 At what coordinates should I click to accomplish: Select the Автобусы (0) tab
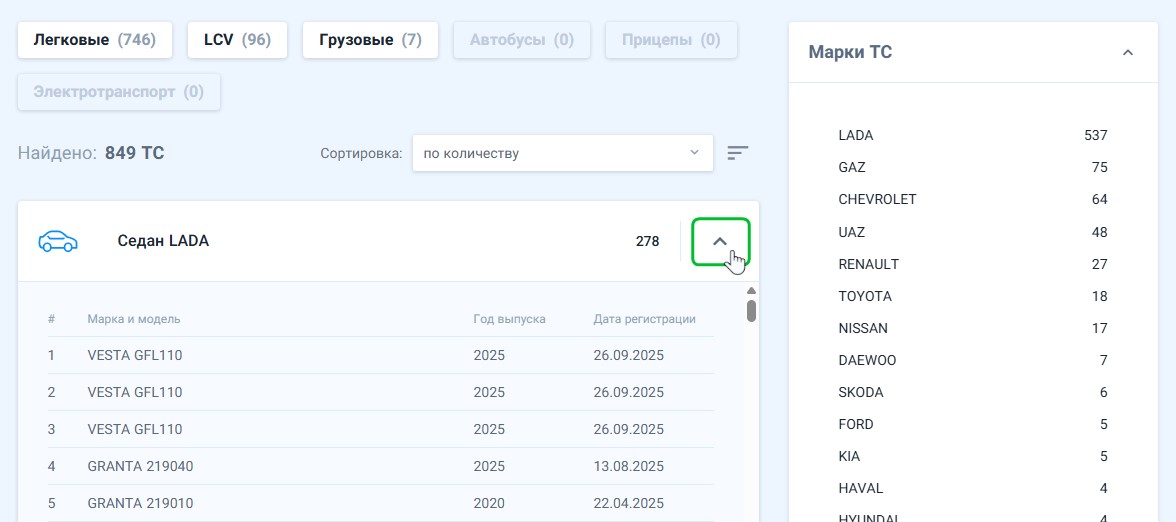522,40
